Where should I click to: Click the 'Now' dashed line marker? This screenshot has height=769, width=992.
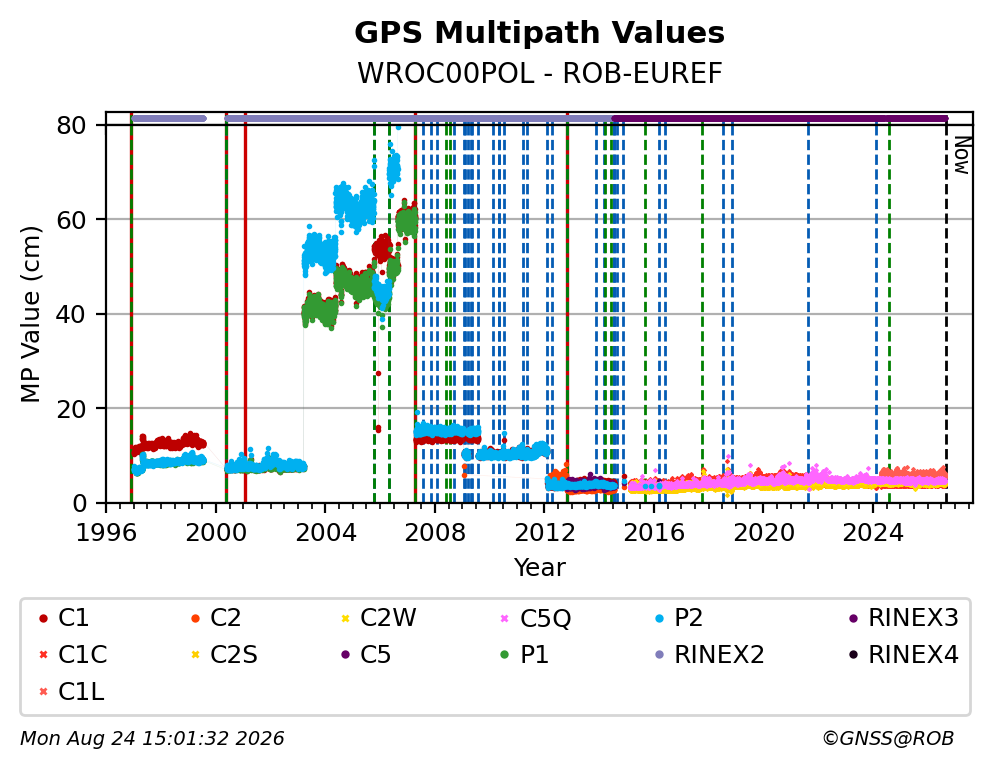[946, 310]
